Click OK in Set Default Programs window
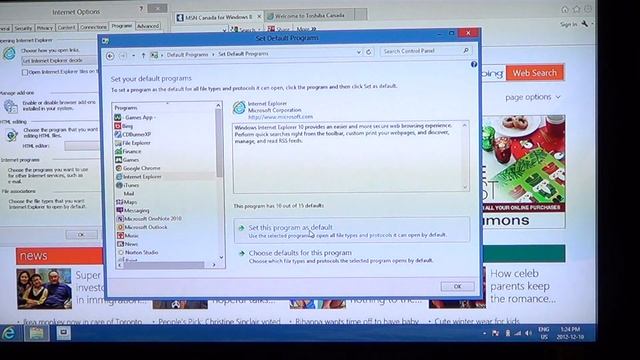 coord(458,287)
